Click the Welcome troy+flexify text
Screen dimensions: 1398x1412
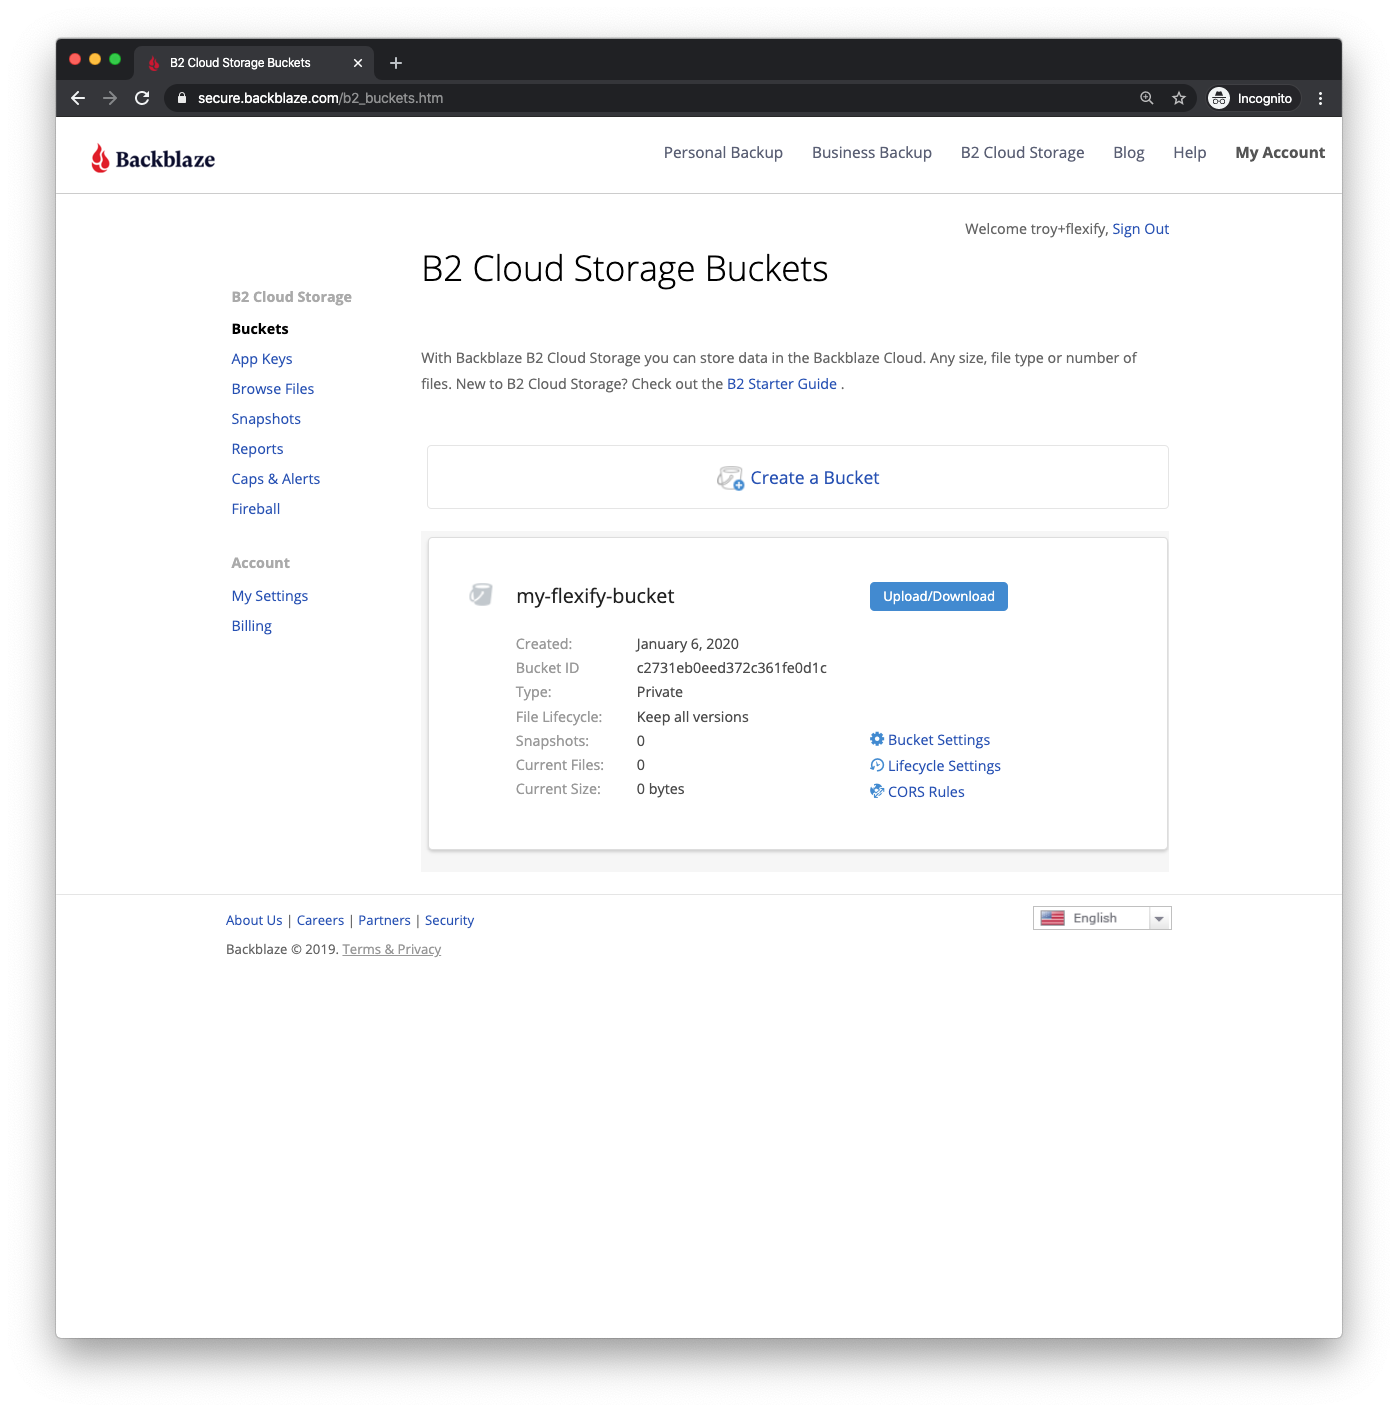pos(1036,229)
